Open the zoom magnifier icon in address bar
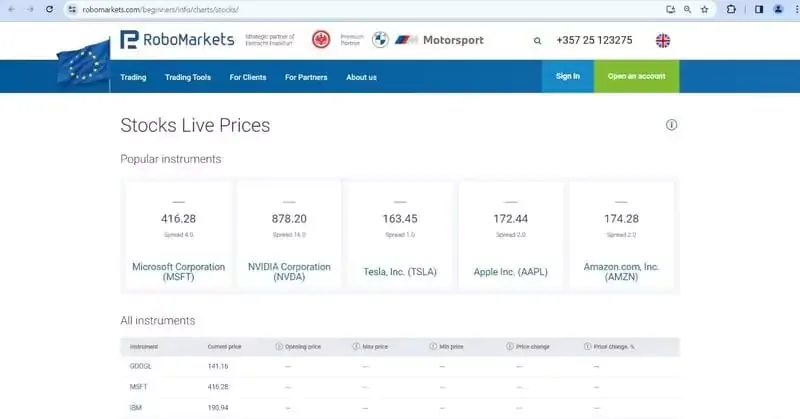Image resolution: width=800 pixels, height=419 pixels. tap(687, 9)
